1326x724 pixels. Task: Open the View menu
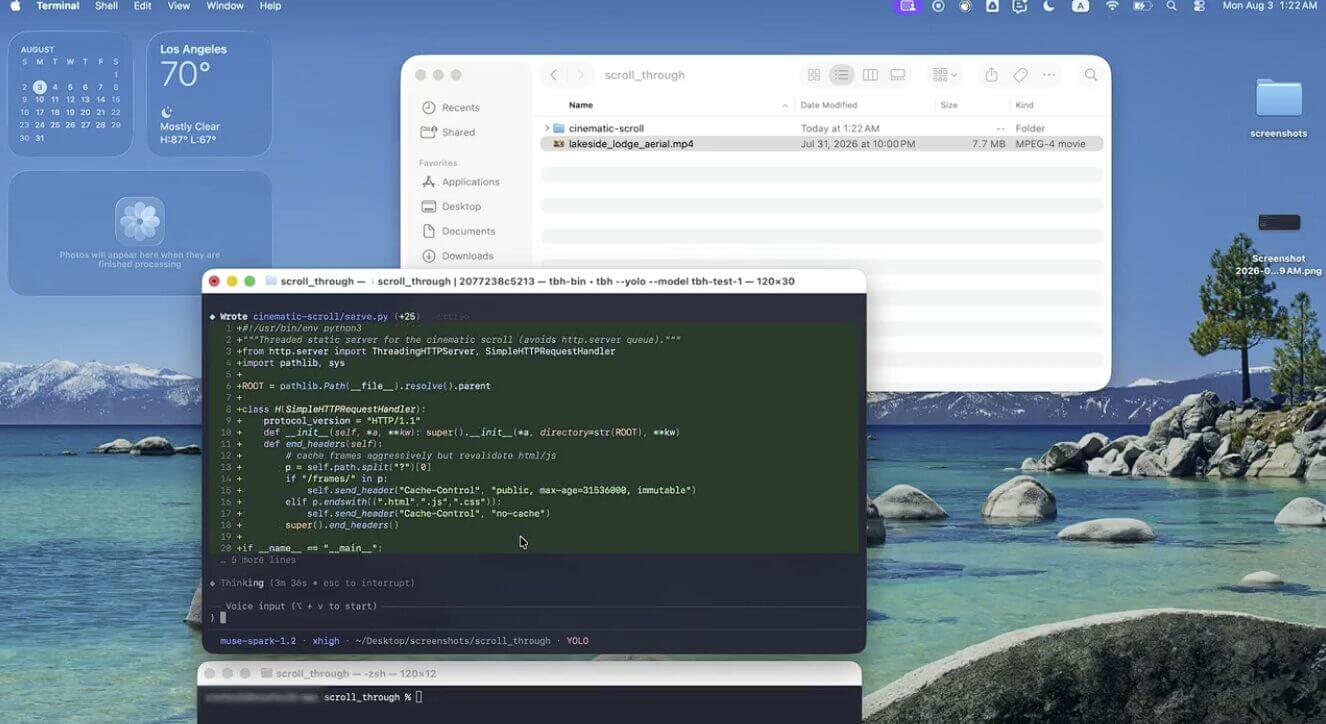(x=179, y=6)
